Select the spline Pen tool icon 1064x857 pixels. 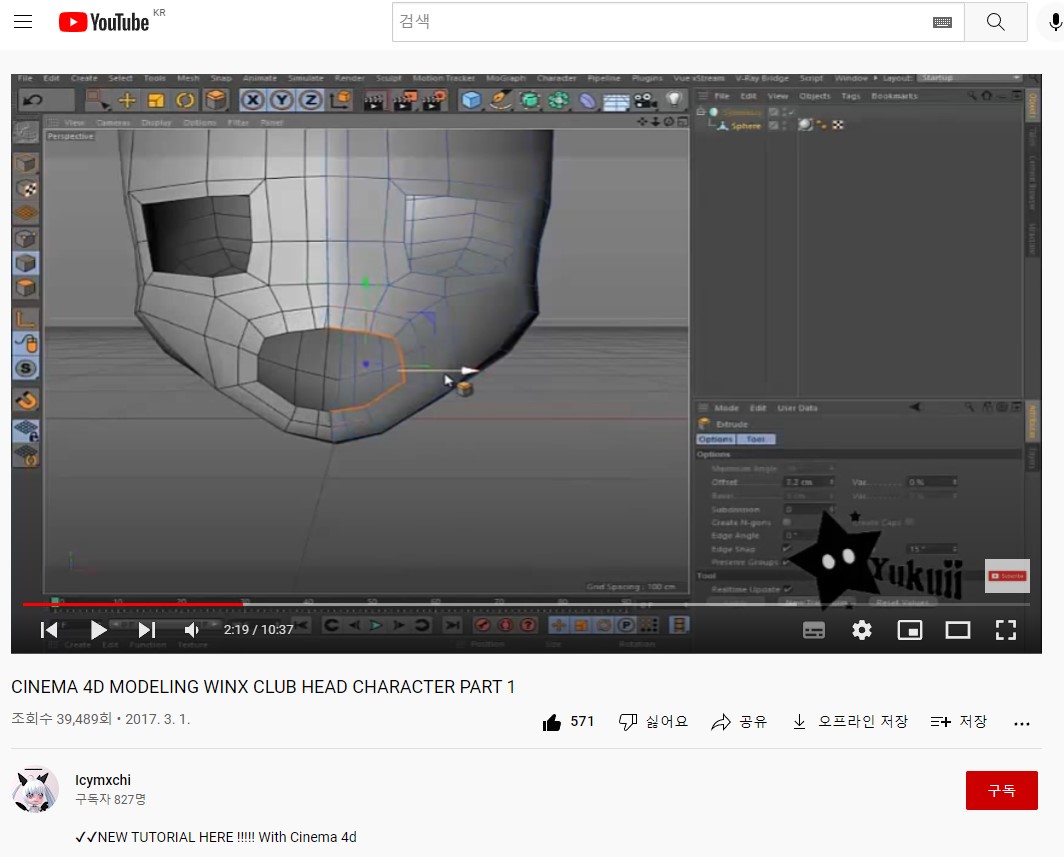[x=501, y=100]
